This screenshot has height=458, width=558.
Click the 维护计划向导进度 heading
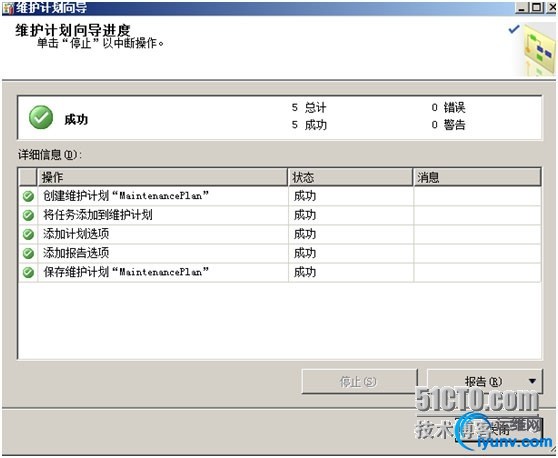tap(73, 30)
